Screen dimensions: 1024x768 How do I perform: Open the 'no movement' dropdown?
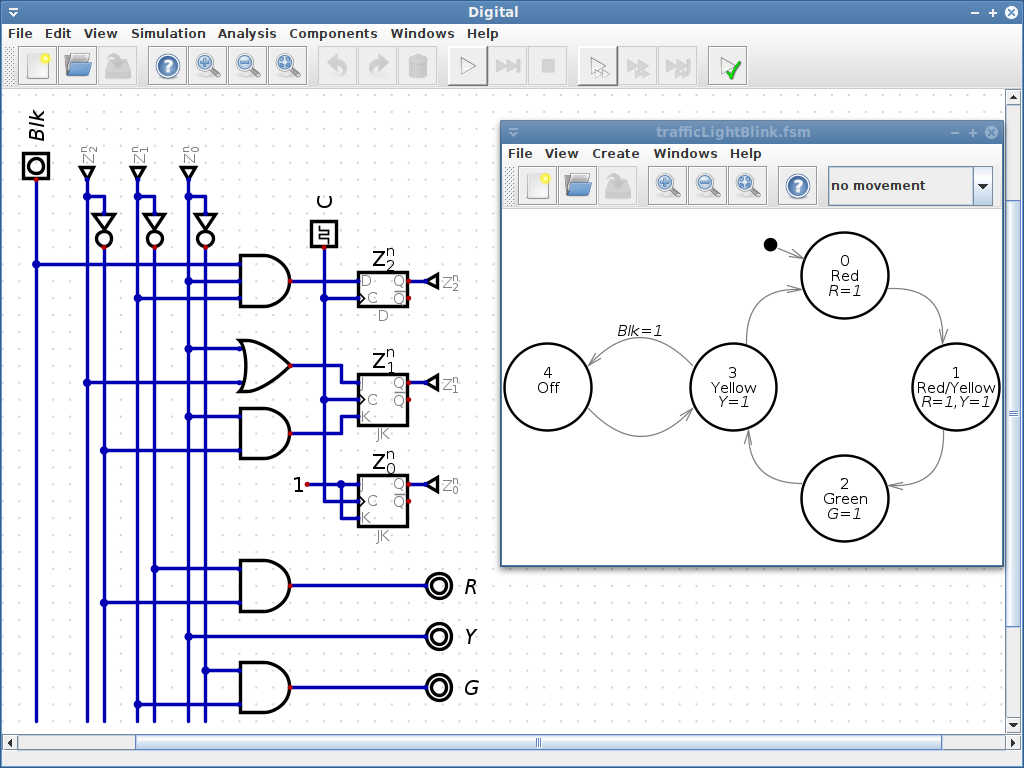(x=909, y=186)
